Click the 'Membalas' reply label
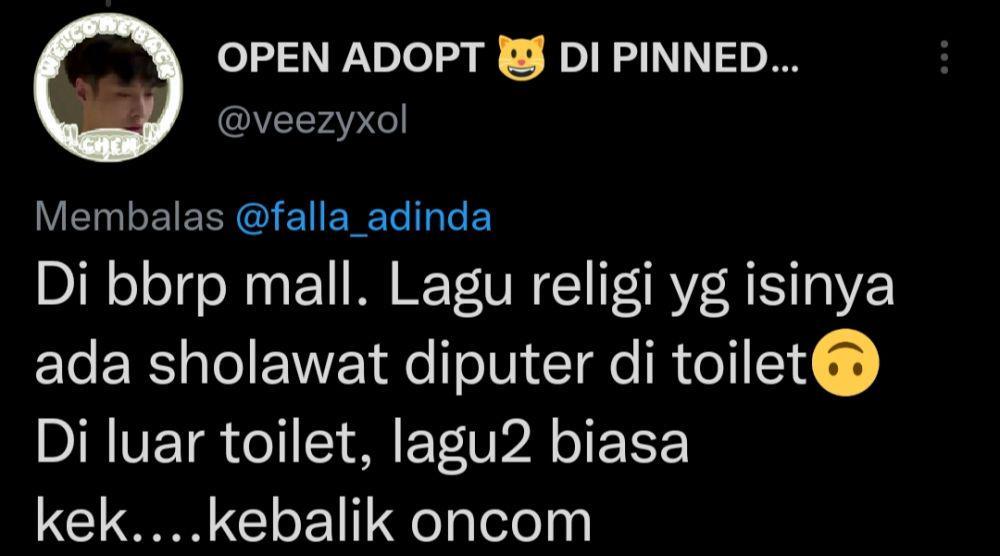Screen dimensions: 1000x556 (x=129, y=217)
